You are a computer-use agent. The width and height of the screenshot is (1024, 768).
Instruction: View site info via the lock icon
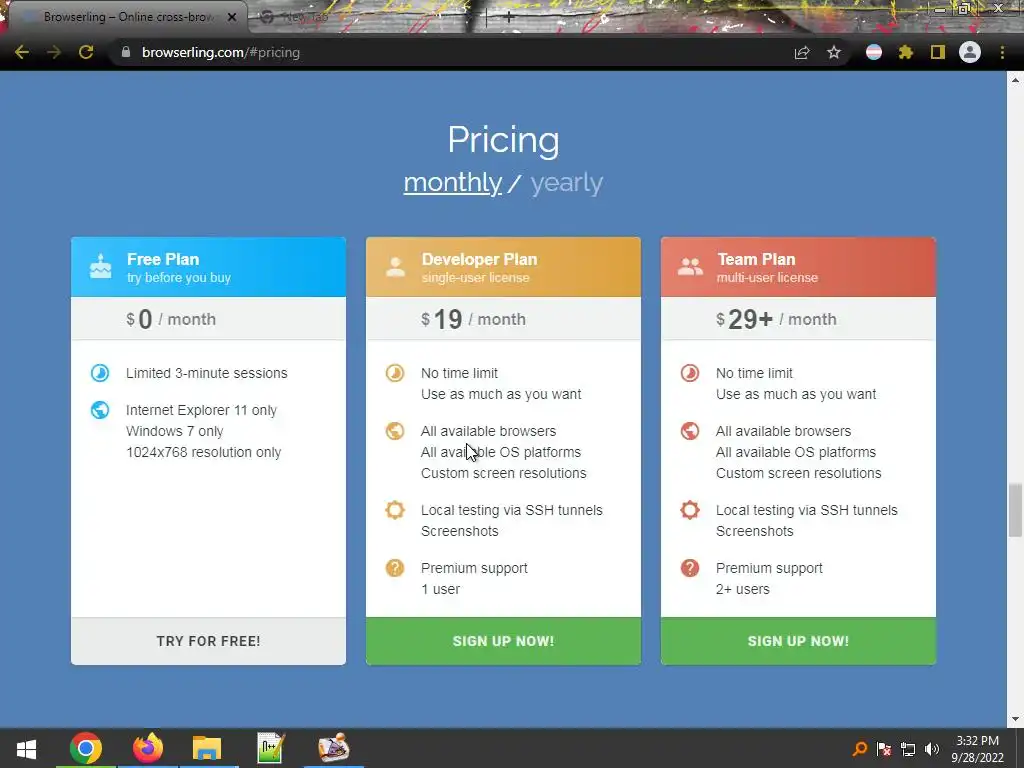(126, 52)
